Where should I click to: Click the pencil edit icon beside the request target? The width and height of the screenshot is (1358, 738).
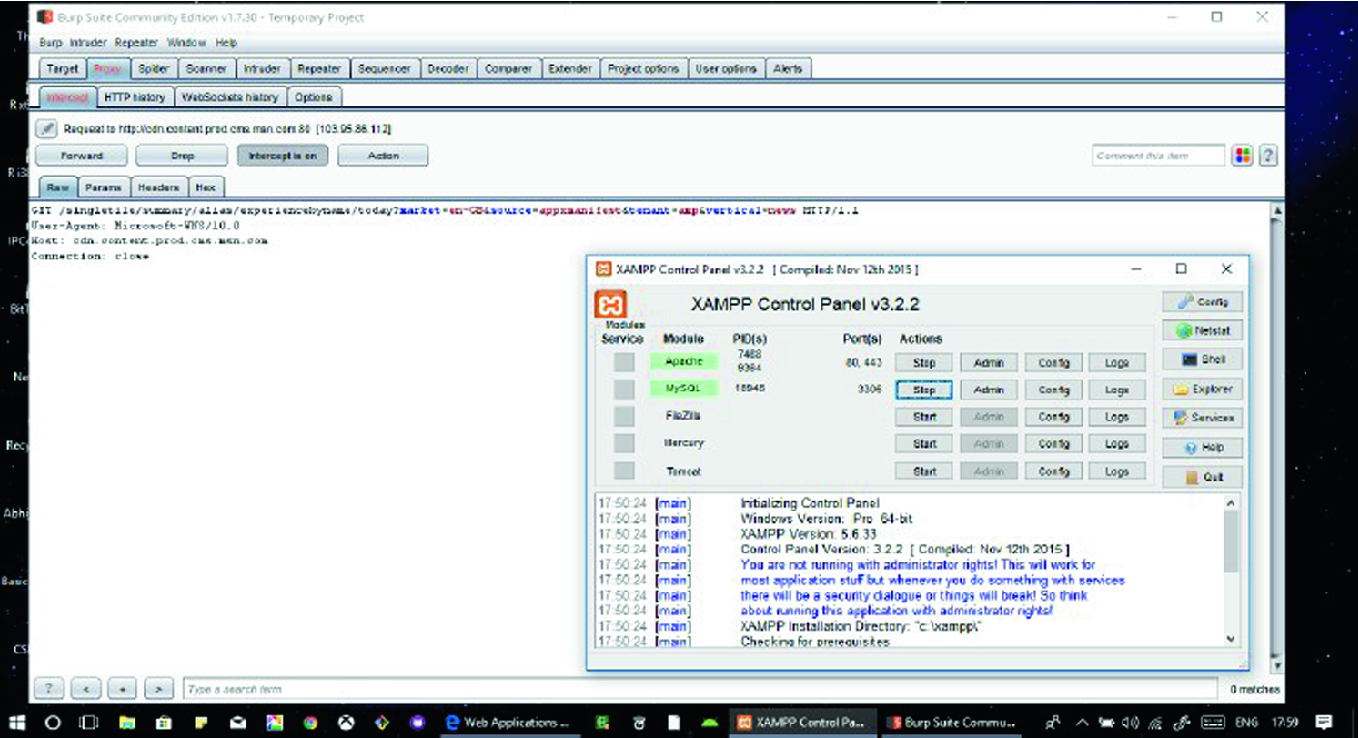(x=46, y=129)
